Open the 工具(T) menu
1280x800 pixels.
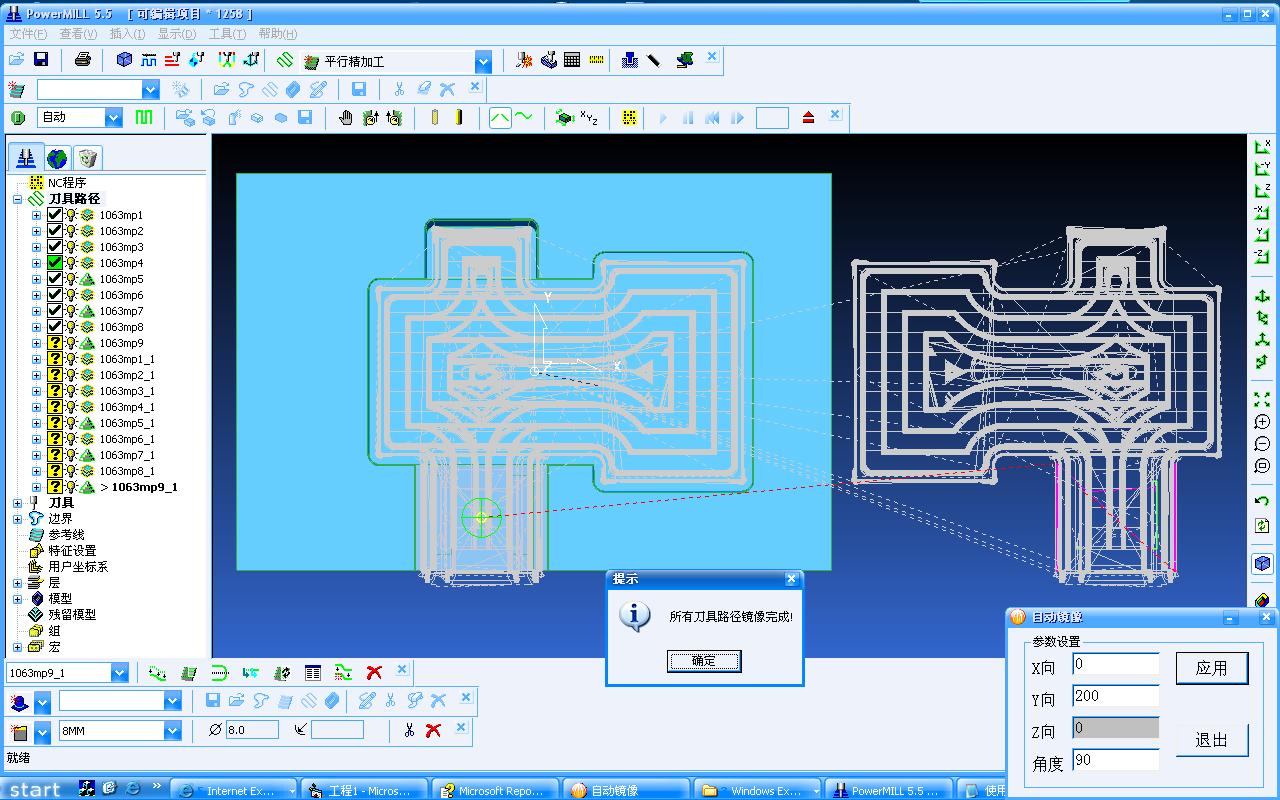tap(227, 34)
